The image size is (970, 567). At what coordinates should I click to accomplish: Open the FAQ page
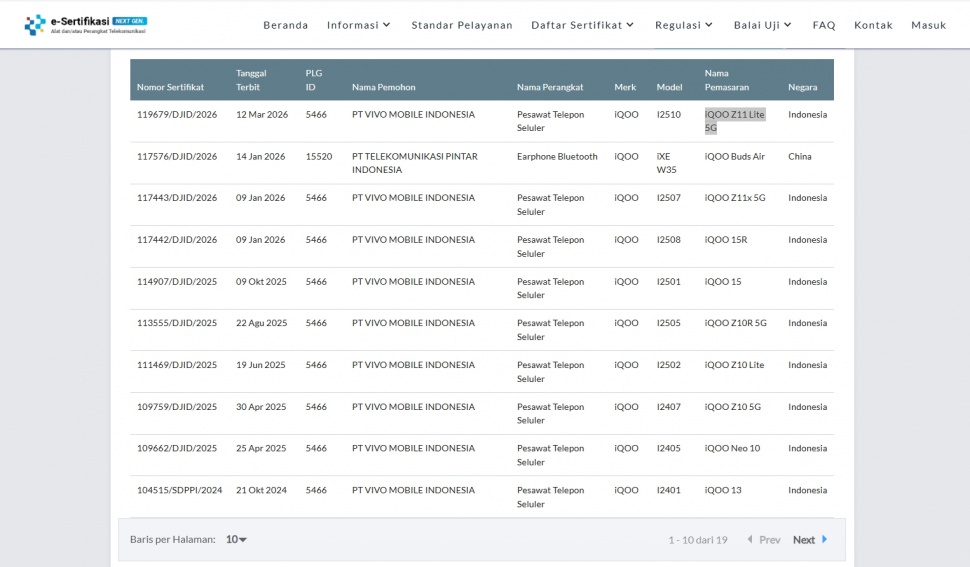(x=824, y=25)
